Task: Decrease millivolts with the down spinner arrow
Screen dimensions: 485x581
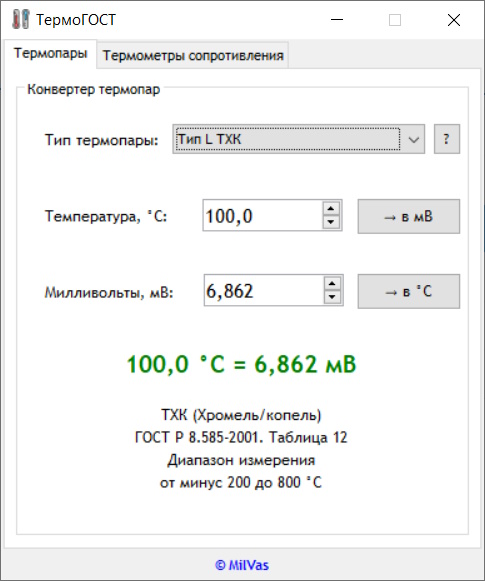Action: pyautogui.click(x=332, y=297)
